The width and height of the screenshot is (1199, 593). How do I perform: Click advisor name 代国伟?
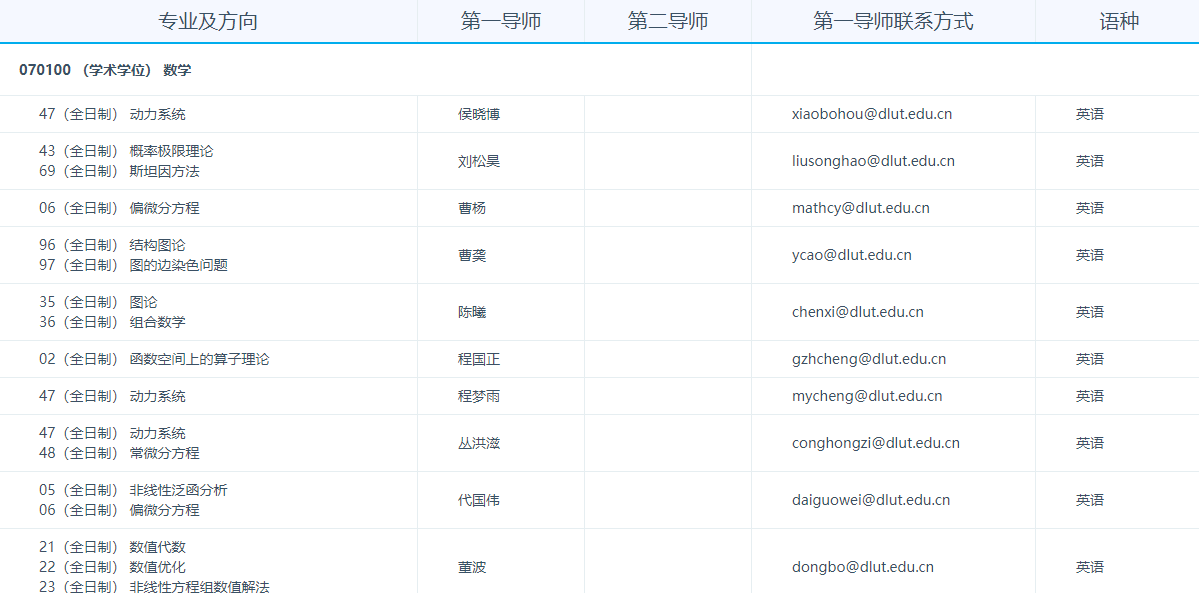(x=479, y=500)
